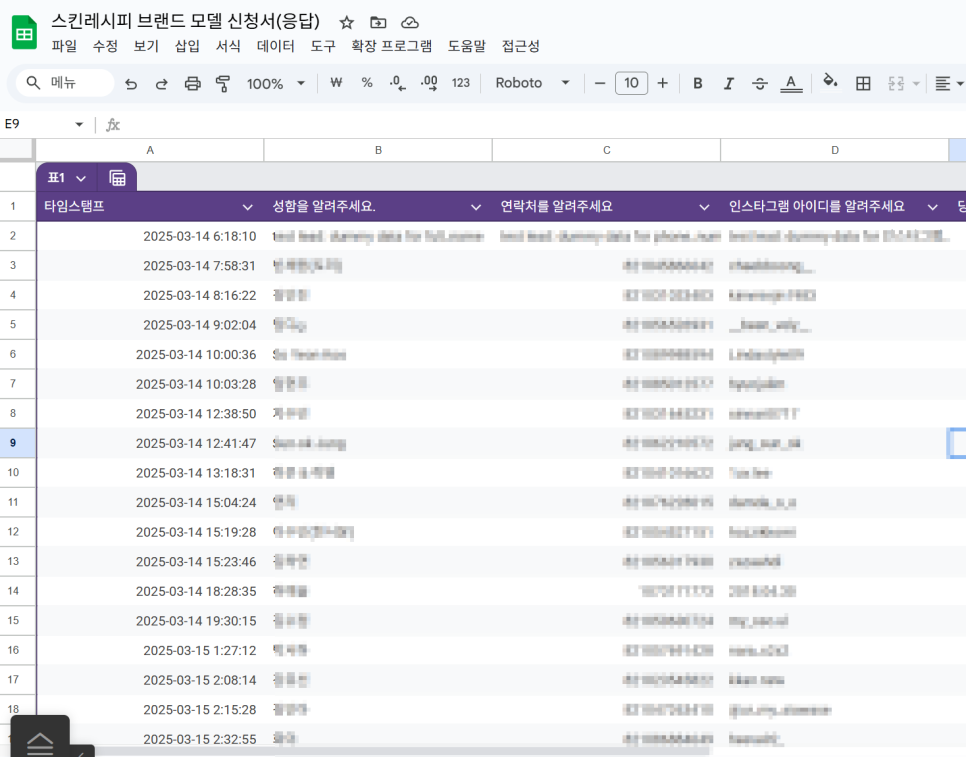Open the 도움말 menu
Screen dimensions: 966x757
466,46
